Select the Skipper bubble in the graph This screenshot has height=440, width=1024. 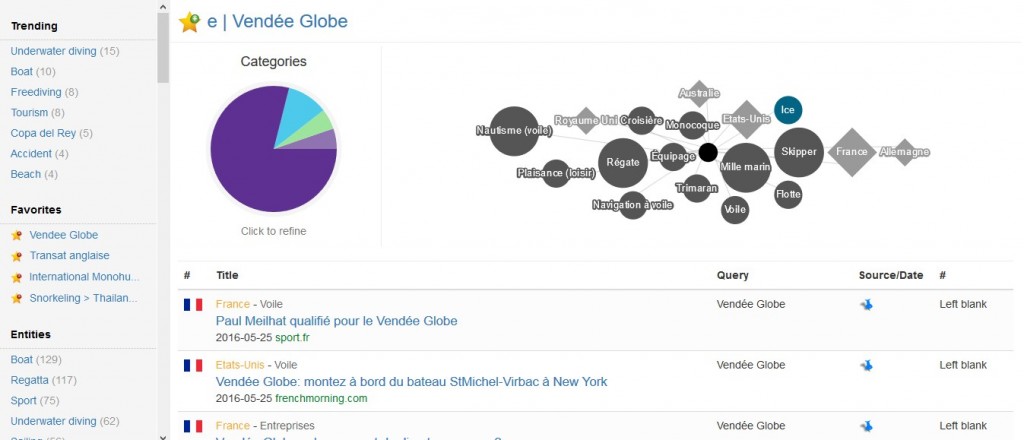point(799,152)
